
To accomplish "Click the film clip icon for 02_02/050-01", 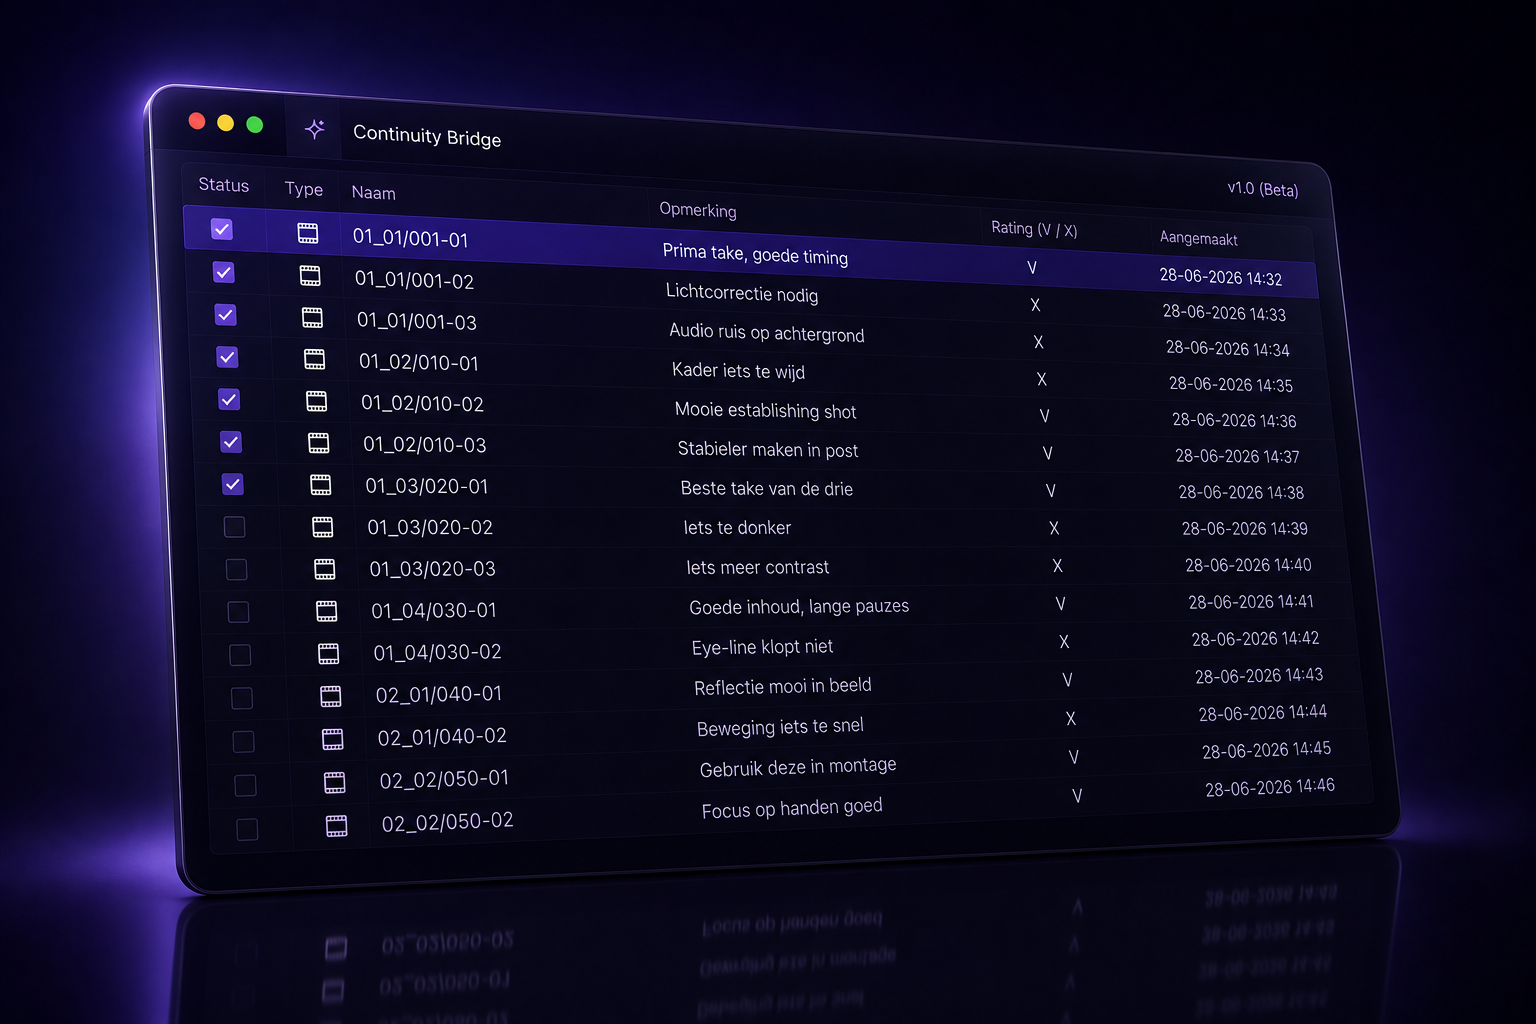I will pos(334,782).
